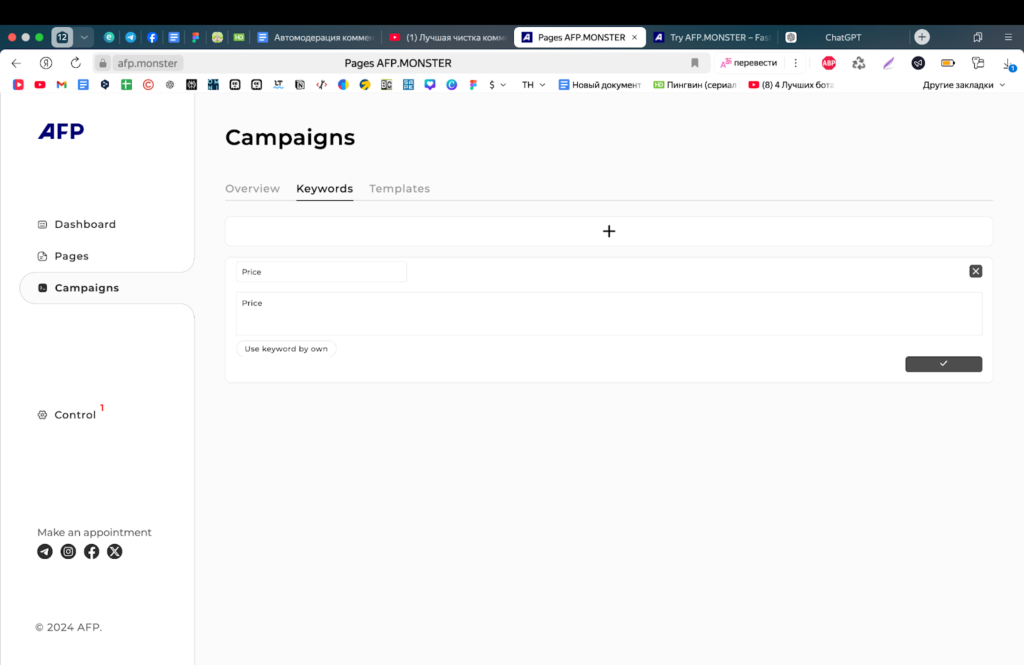Open Pages in the sidebar
Image resolution: width=1024 pixels, height=665 pixels.
pos(71,256)
